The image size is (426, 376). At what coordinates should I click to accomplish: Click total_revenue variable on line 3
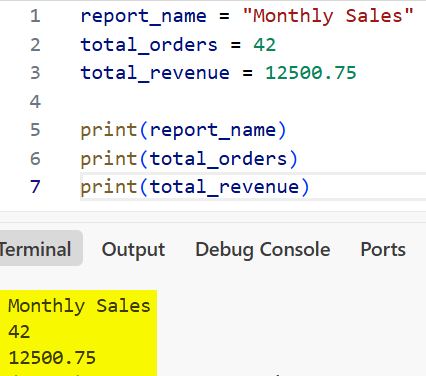point(155,73)
